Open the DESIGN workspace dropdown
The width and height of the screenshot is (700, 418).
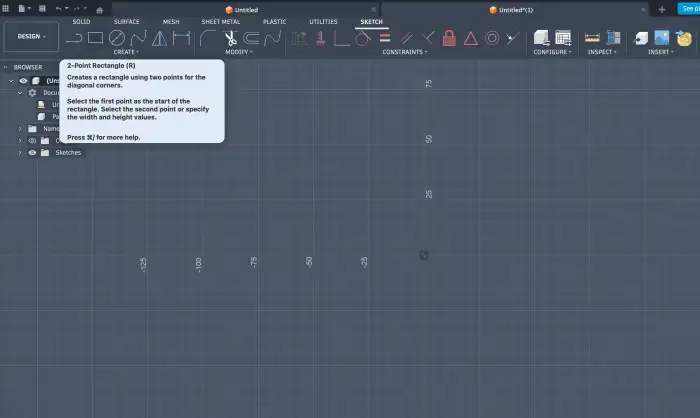31,36
